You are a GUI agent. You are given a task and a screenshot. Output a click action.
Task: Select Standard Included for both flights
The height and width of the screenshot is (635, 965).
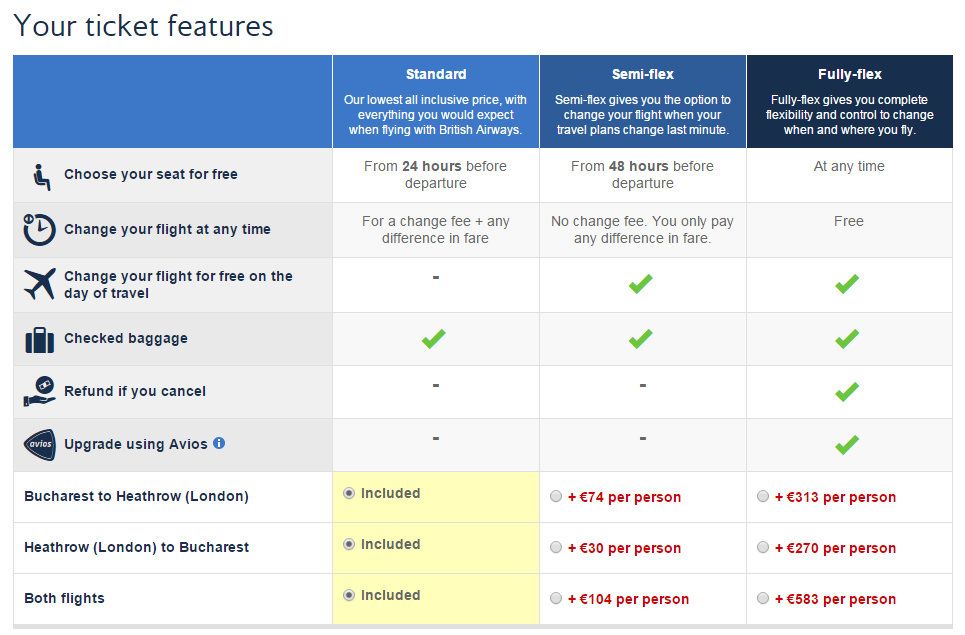click(349, 595)
